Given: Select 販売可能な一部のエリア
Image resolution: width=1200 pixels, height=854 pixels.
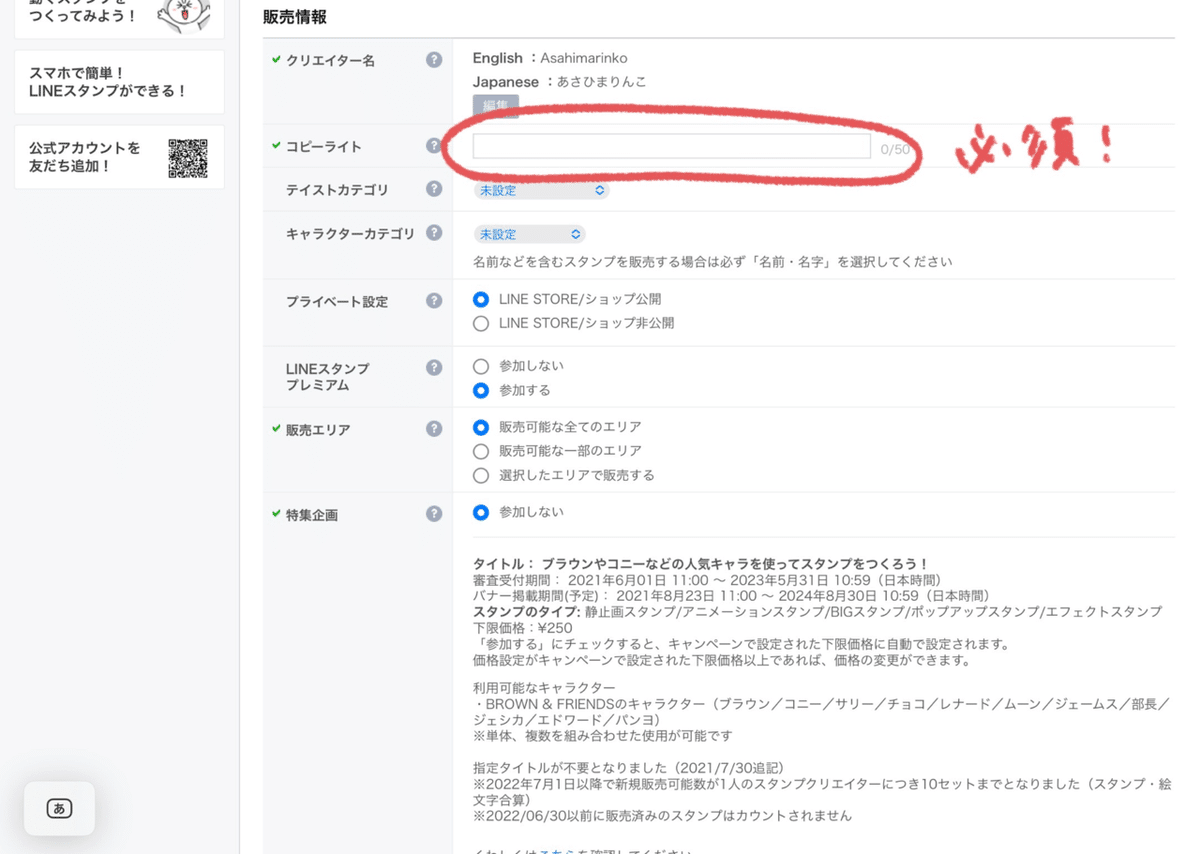Looking at the screenshot, I should pos(481,451).
